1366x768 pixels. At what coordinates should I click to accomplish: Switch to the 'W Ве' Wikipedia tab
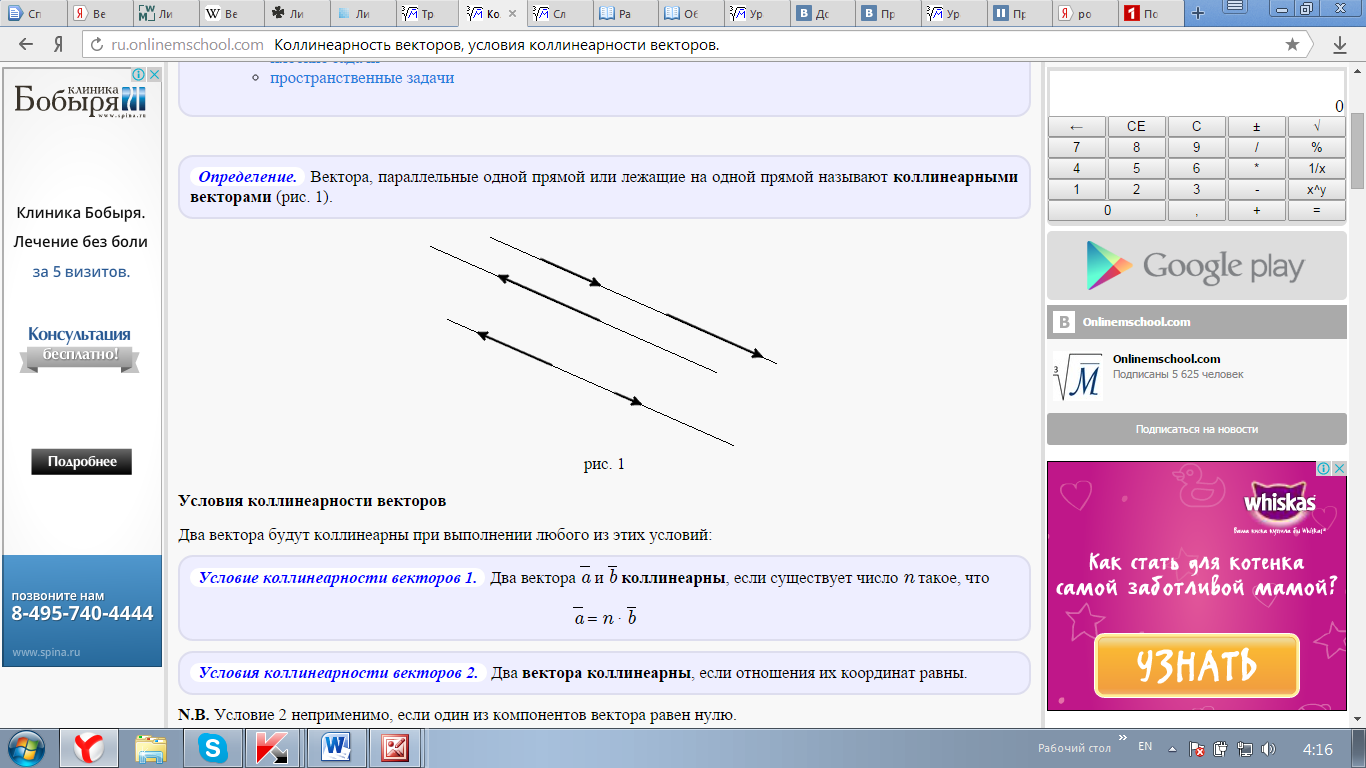click(x=229, y=14)
